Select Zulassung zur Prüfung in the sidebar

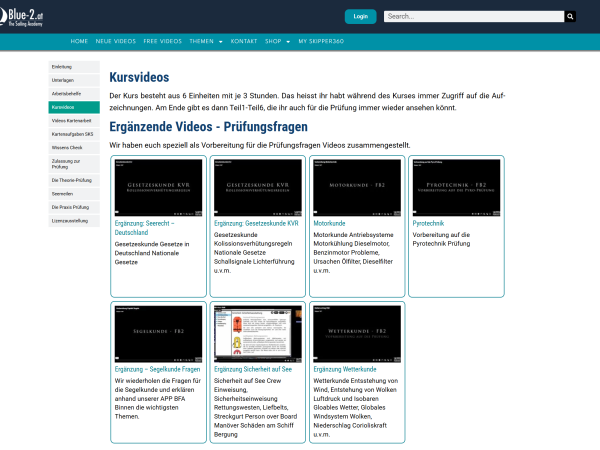(x=74, y=164)
